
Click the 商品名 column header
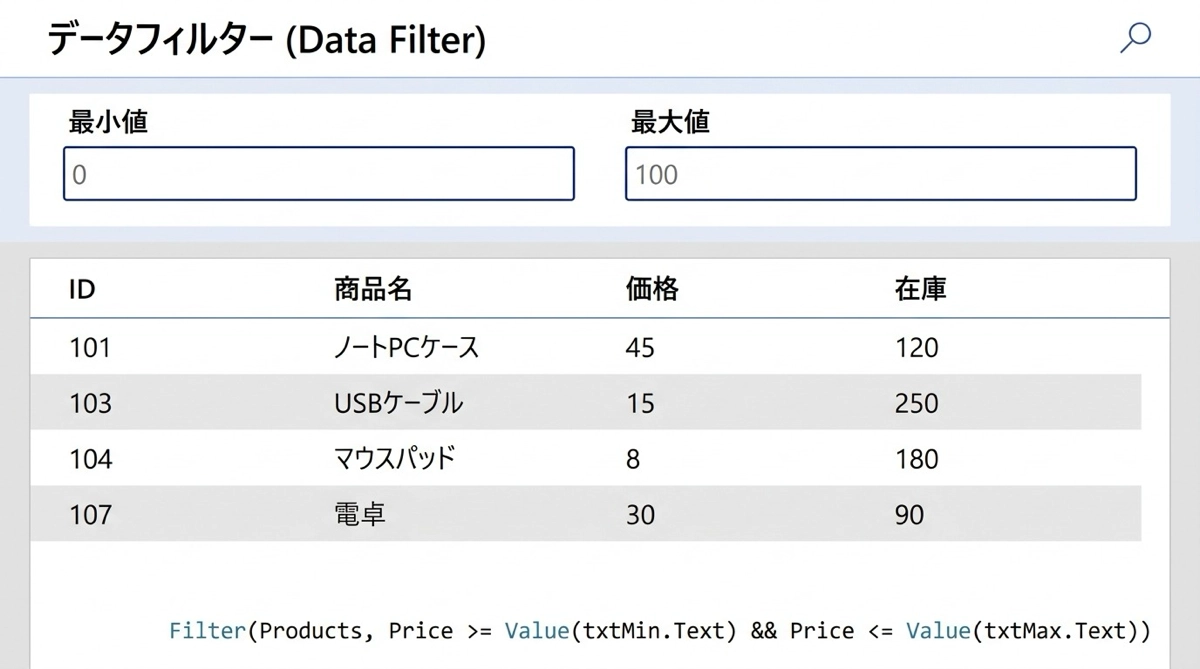coord(372,289)
